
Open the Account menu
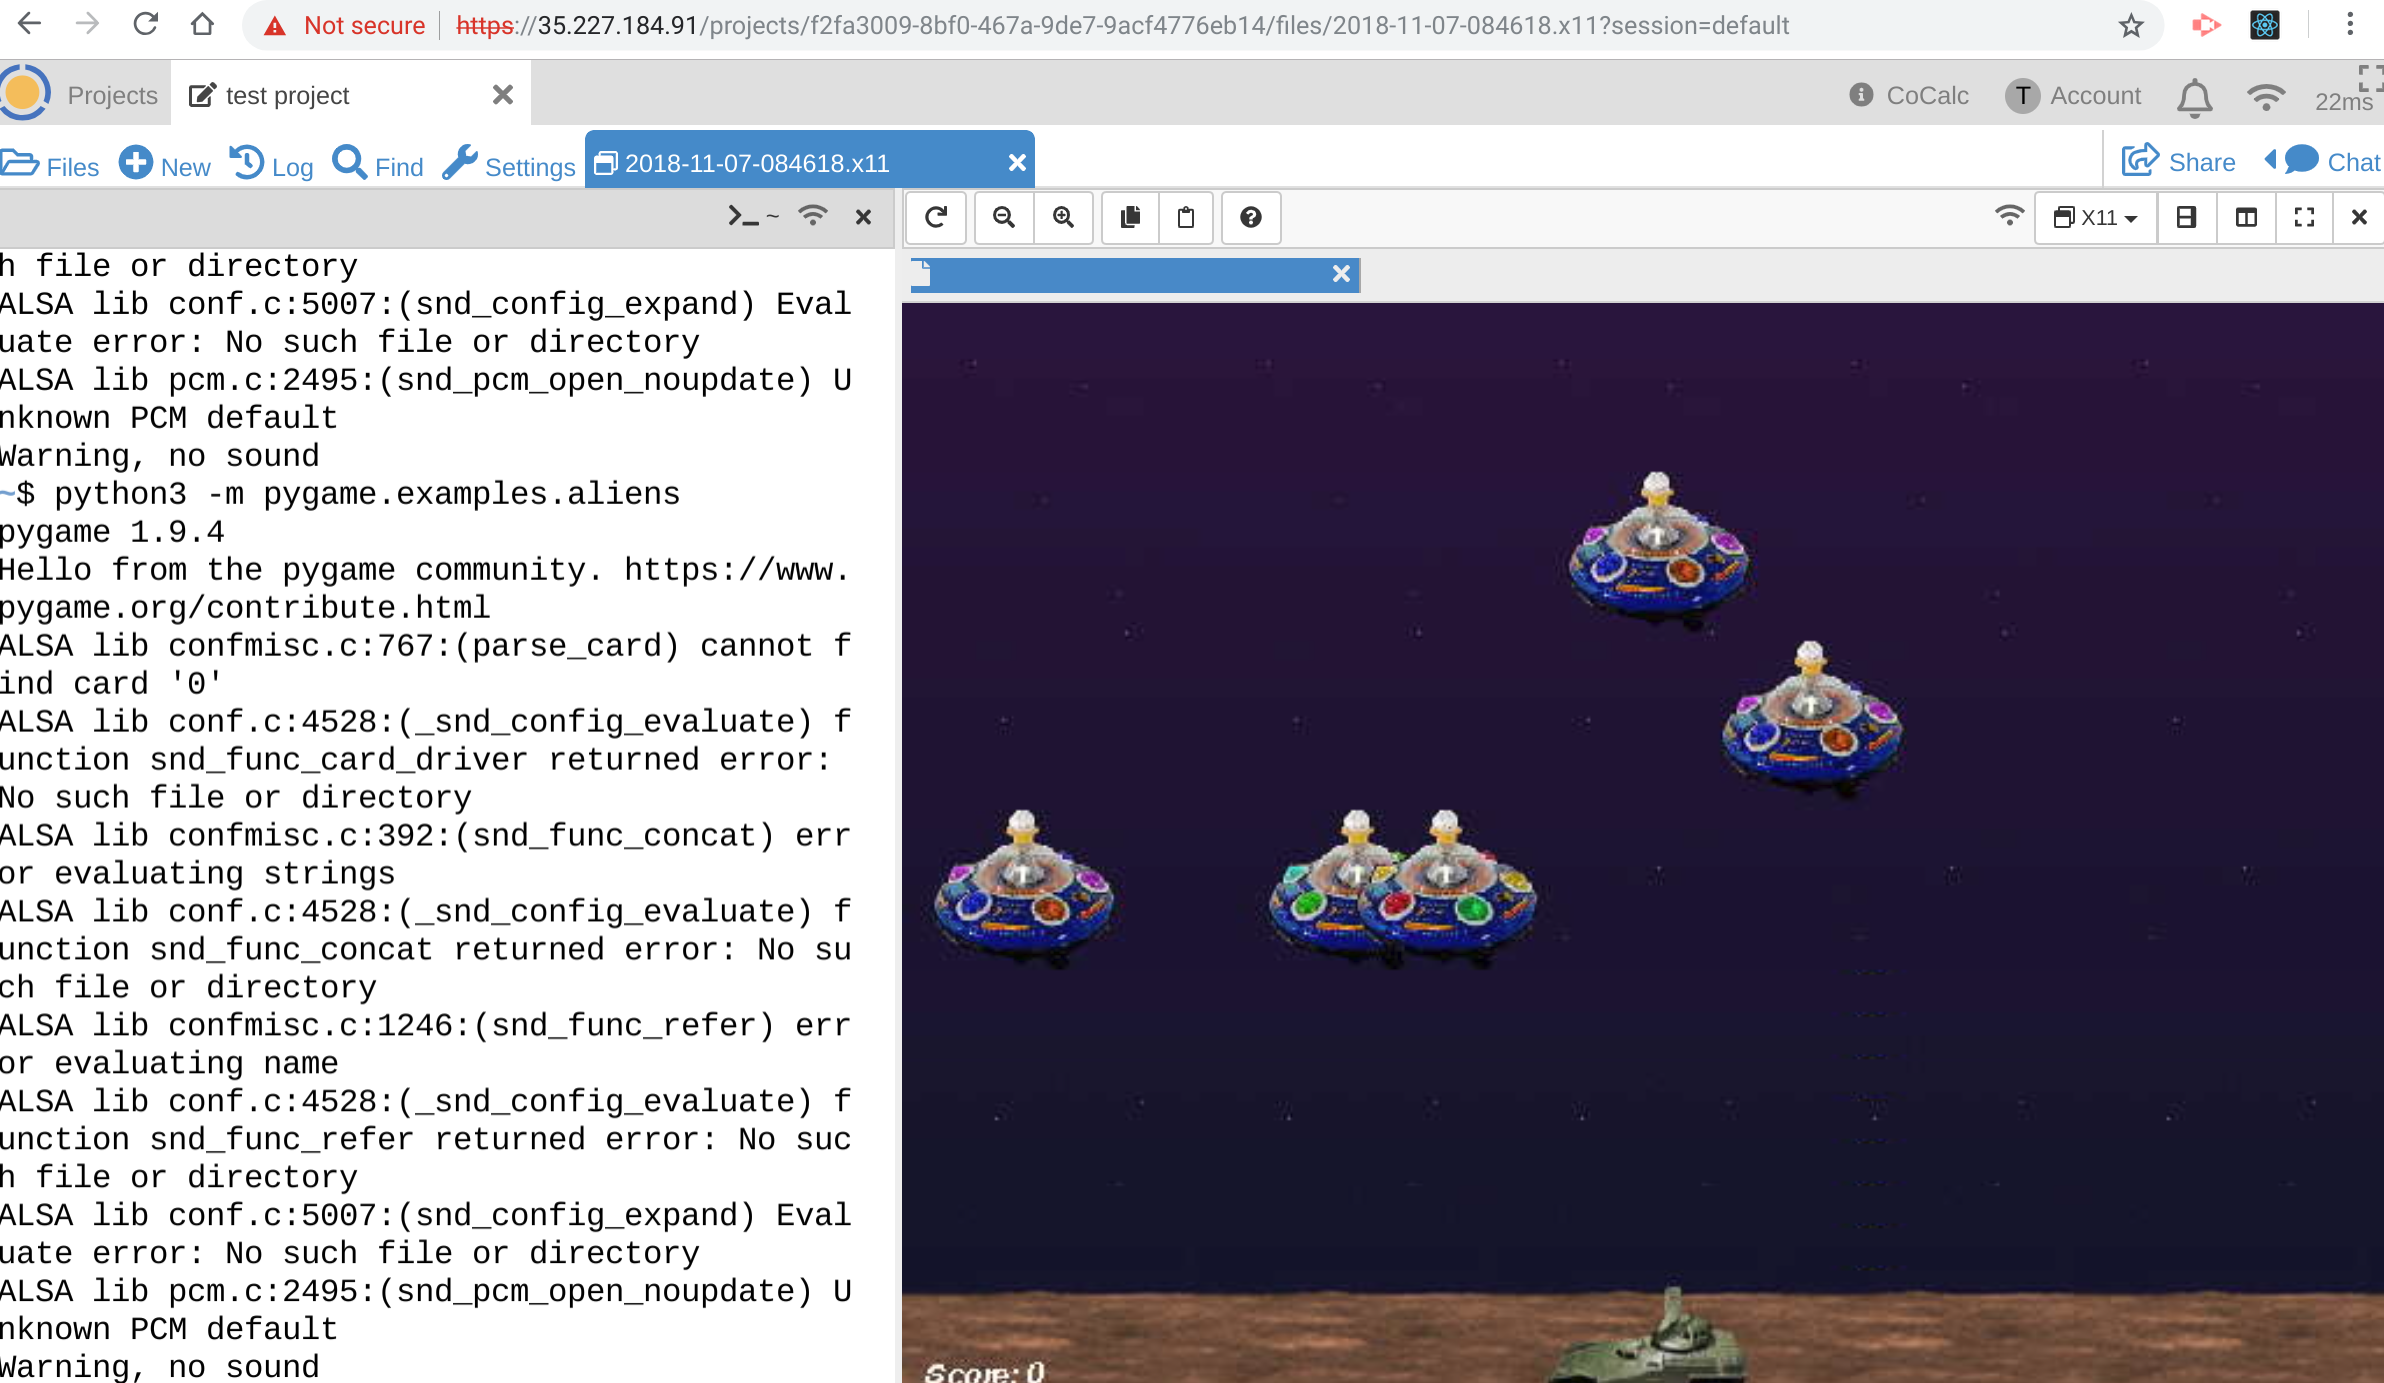pos(2074,95)
